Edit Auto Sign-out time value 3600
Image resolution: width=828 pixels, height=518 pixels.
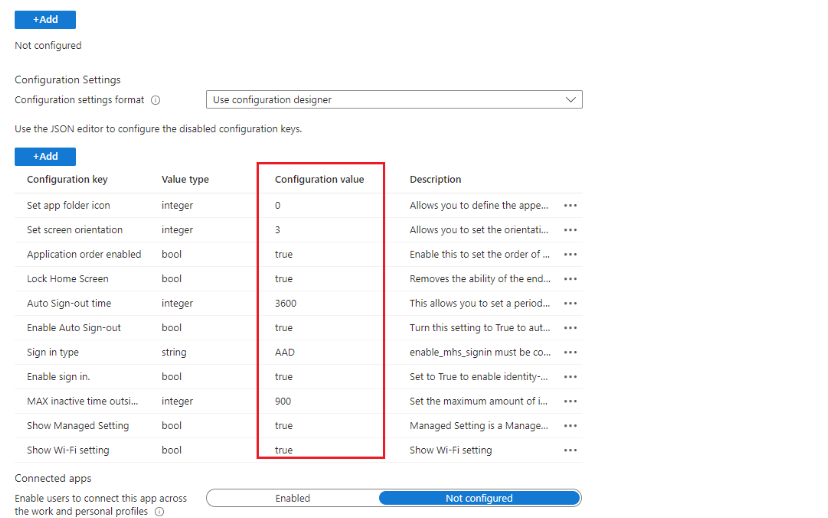tap(286, 304)
